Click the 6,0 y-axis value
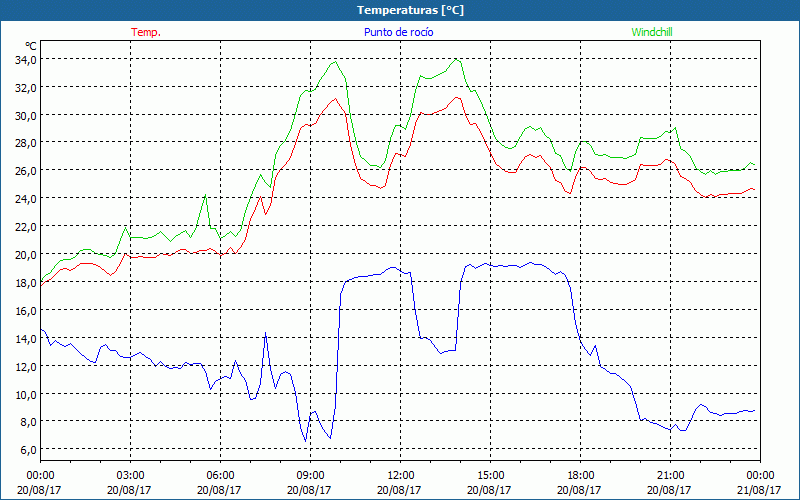This screenshot has height=500, width=800. coord(29,449)
